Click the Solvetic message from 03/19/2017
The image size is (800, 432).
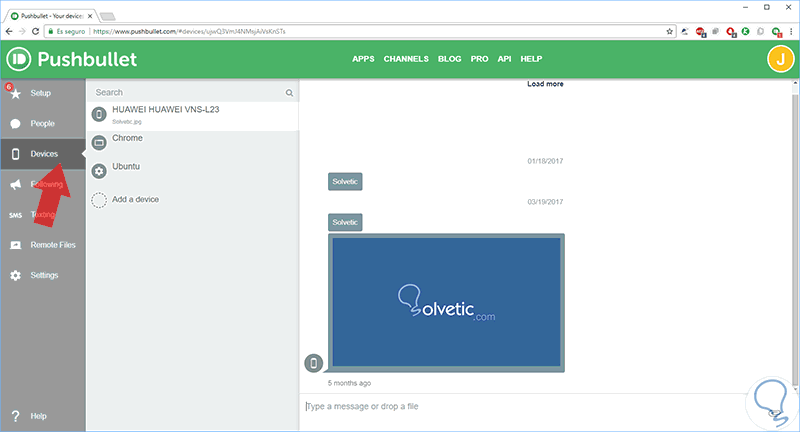(345, 222)
